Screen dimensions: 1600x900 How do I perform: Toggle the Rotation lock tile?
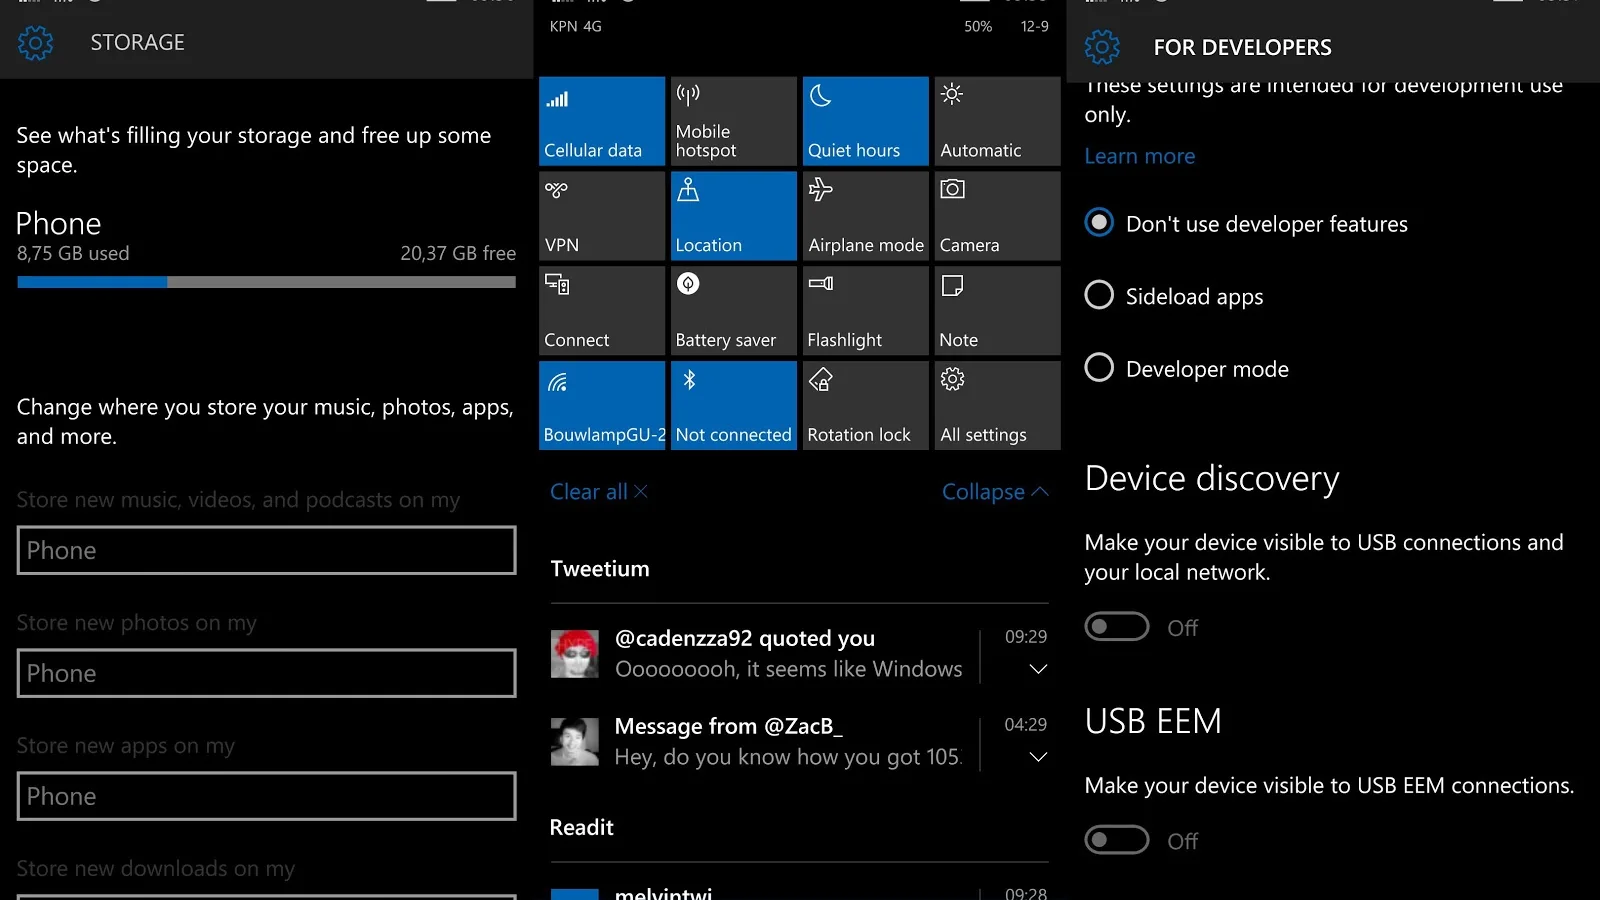(865, 405)
